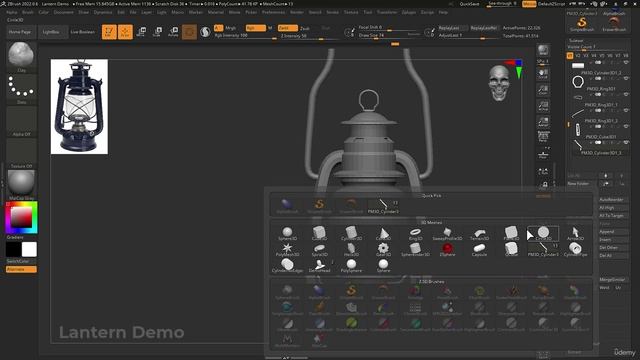Image resolution: width=640 pixels, height=360 pixels.
Task: Click the Scale transform icon
Action: (157, 32)
